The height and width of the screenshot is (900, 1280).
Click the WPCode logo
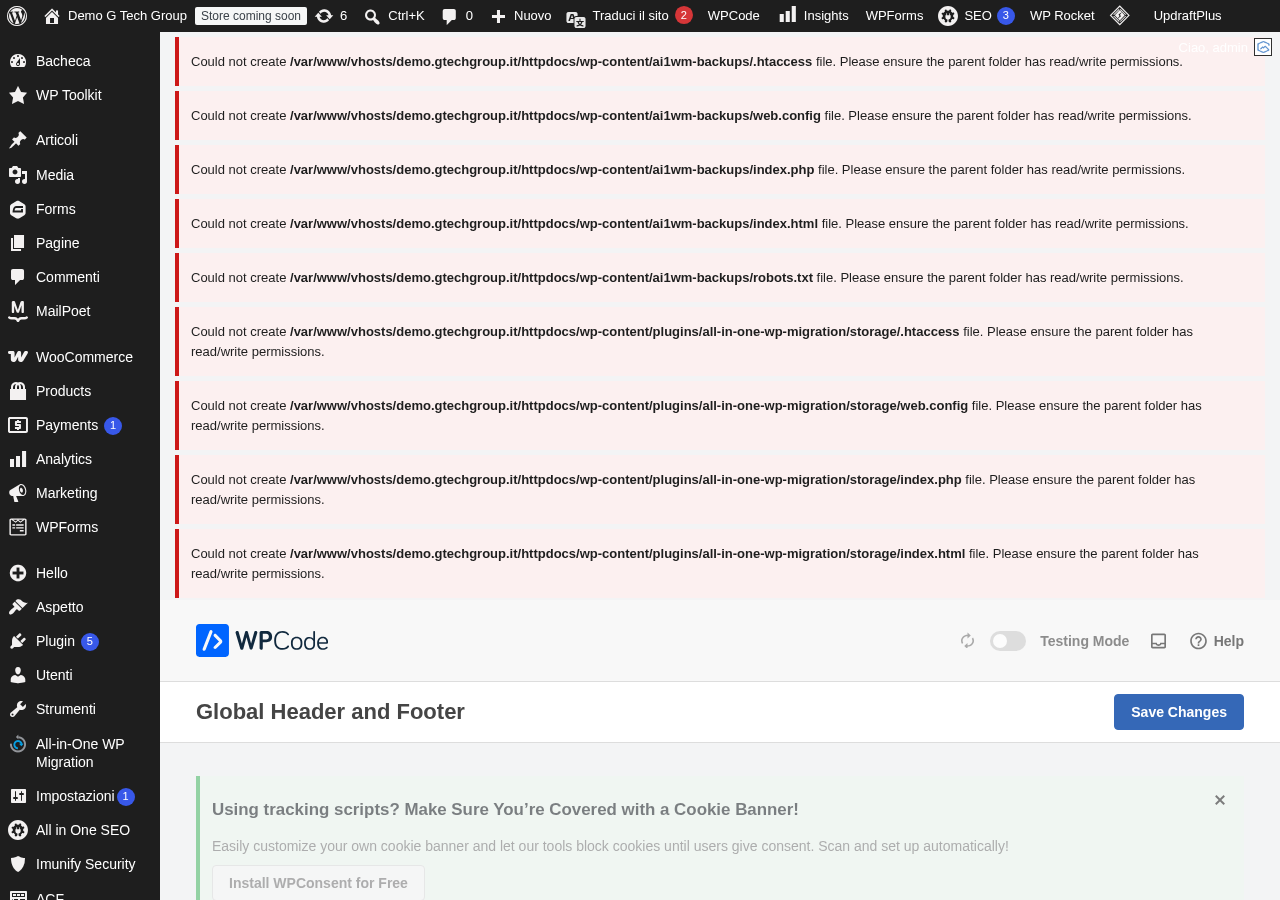pyautogui.click(x=262, y=641)
